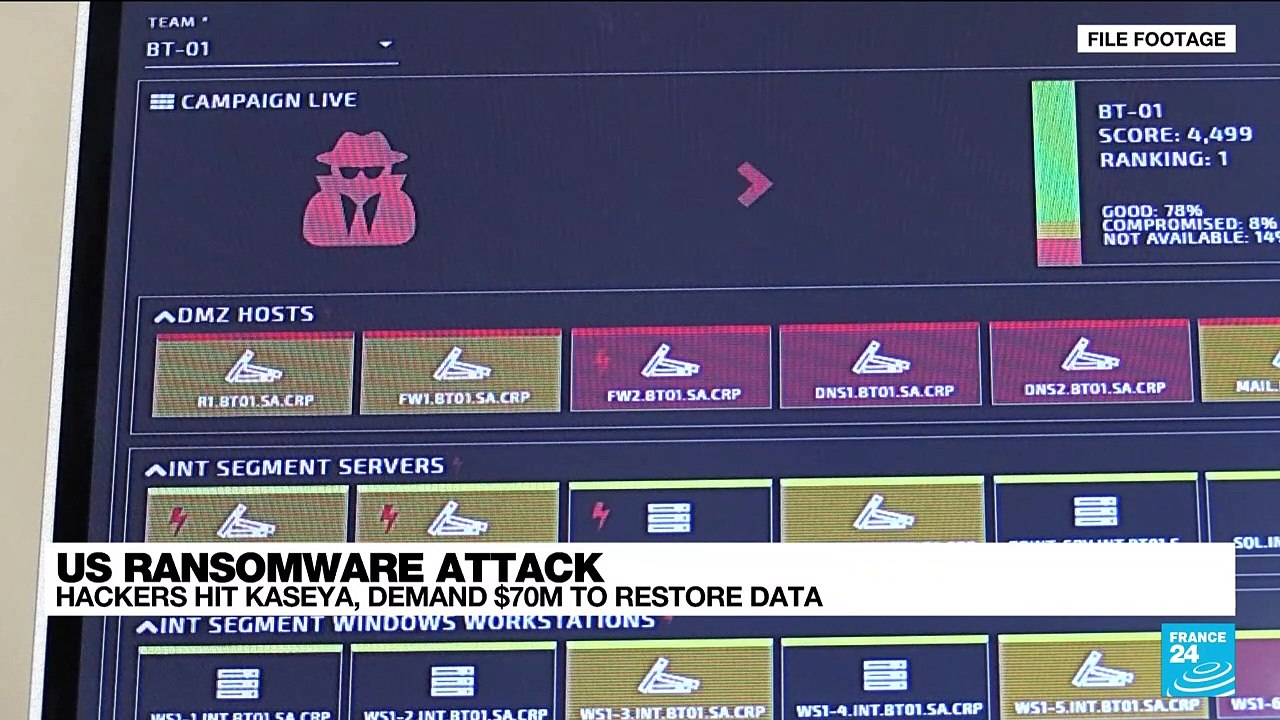Open the FW1.BT01.SA.CRP host tile
Viewport: 1280px width, 720px height.
click(x=461, y=372)
